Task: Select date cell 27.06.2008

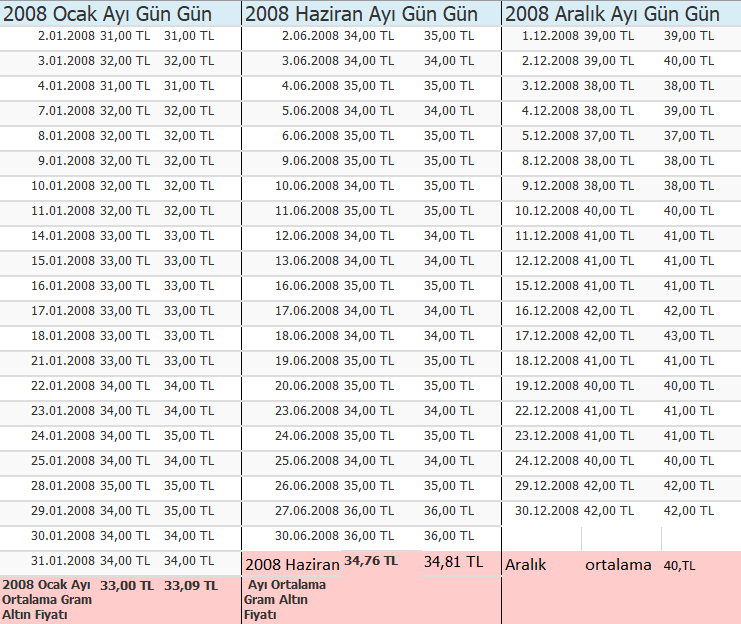Action: coord(307,511)
